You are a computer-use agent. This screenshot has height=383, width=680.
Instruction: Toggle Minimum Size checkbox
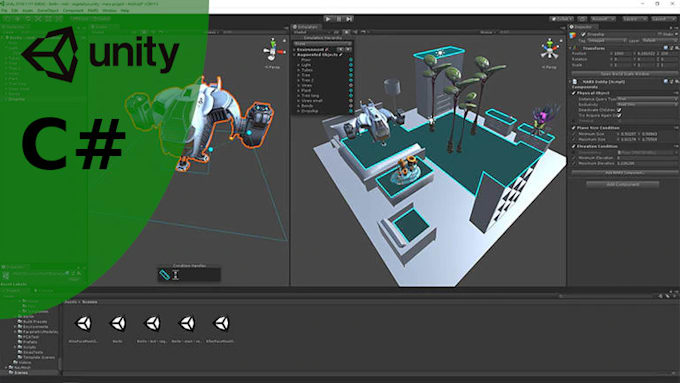(x=575, y=134)
